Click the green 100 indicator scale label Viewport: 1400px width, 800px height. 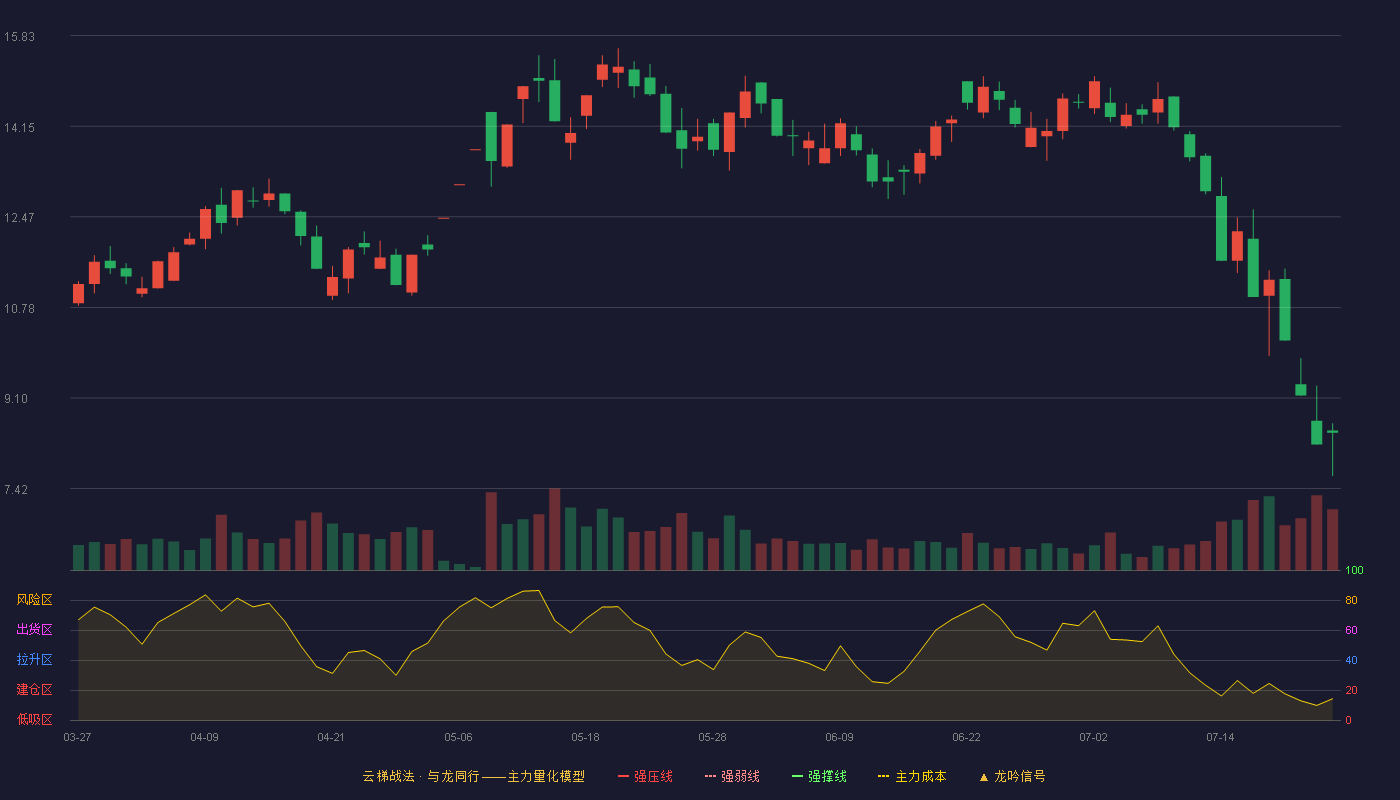coord(1354,571)
